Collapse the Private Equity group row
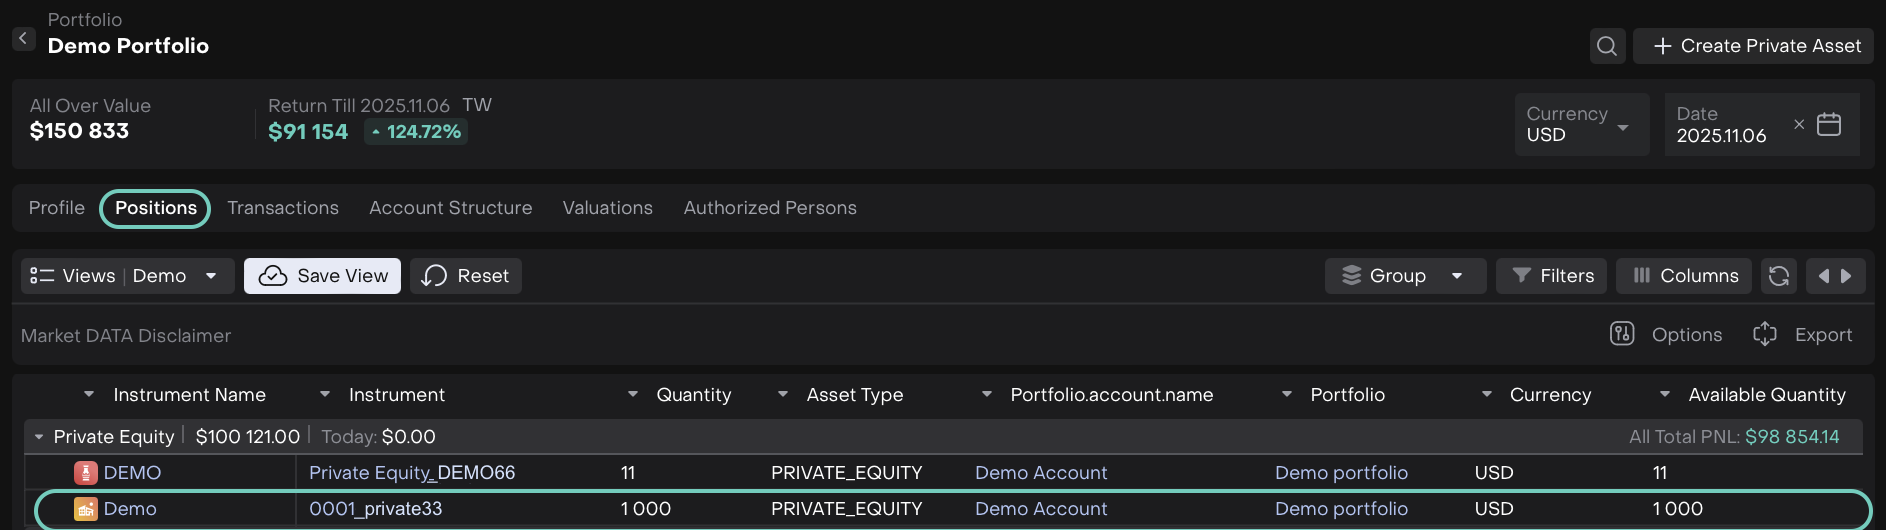1886x530 pixels. (x=39, y=437)
